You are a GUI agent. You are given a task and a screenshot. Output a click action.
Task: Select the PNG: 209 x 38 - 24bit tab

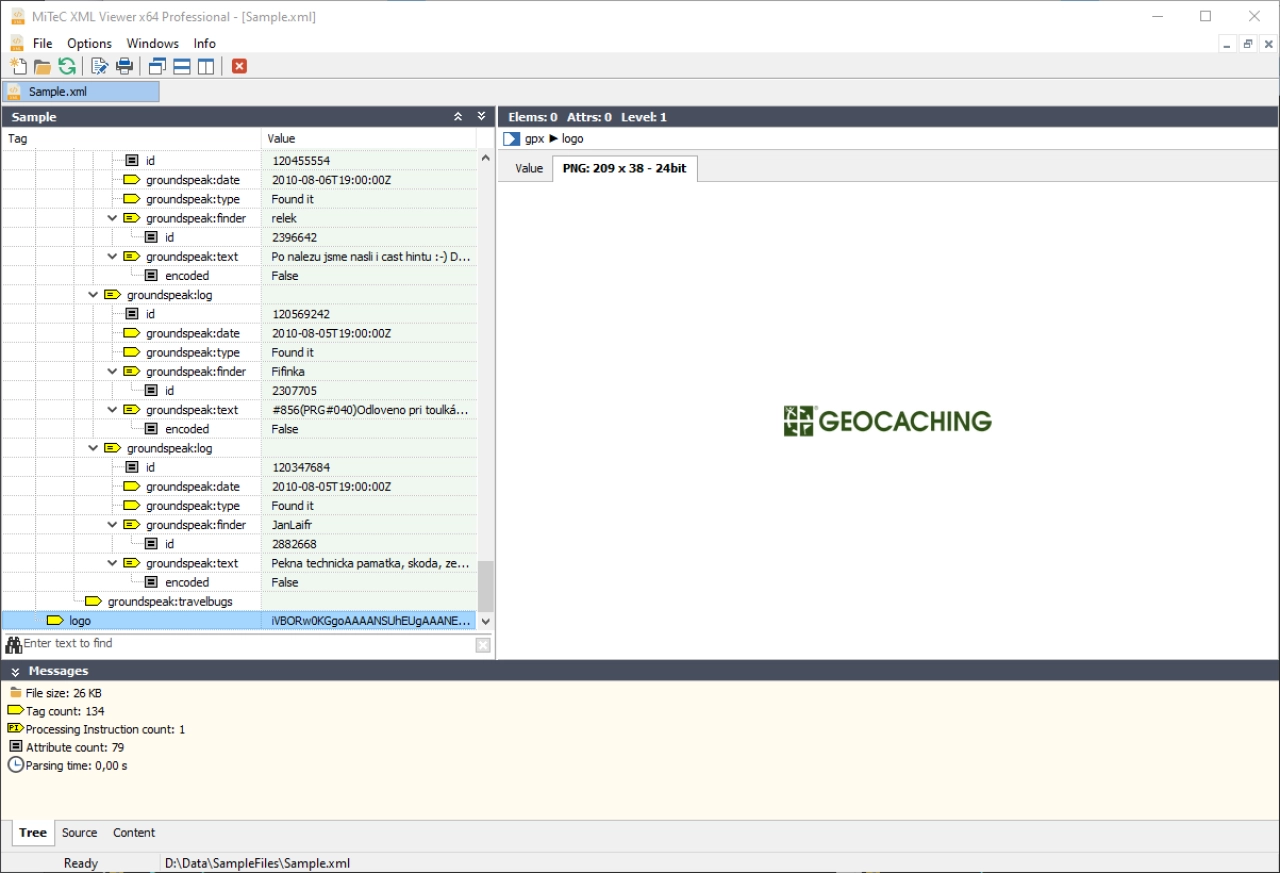click(625, 168)
